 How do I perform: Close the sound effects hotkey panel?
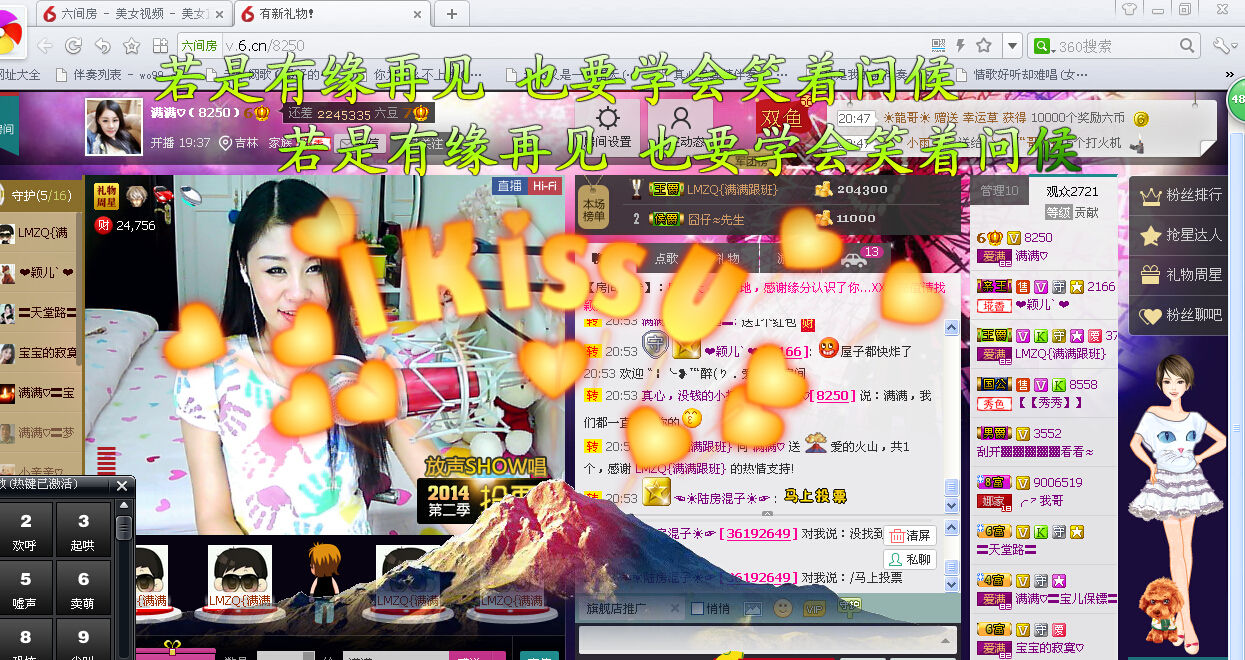(x=122, y=485)
